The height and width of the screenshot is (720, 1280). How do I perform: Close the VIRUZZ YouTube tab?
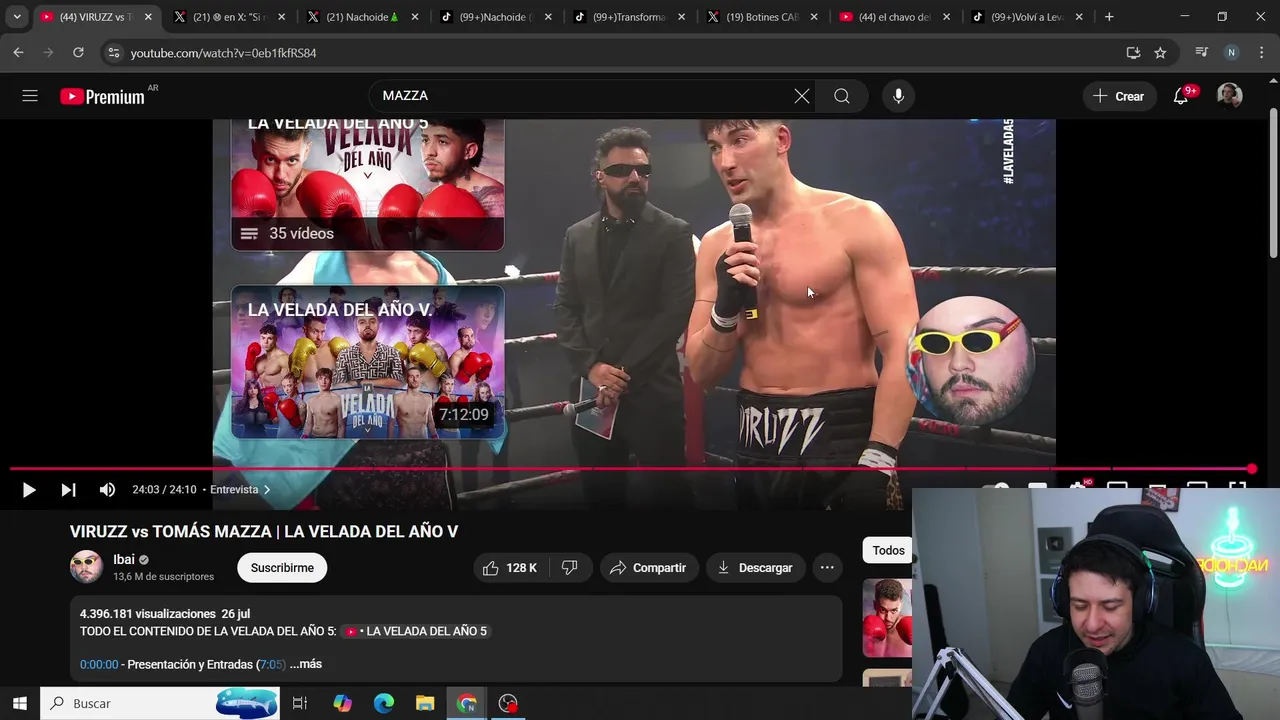(148, 17)
